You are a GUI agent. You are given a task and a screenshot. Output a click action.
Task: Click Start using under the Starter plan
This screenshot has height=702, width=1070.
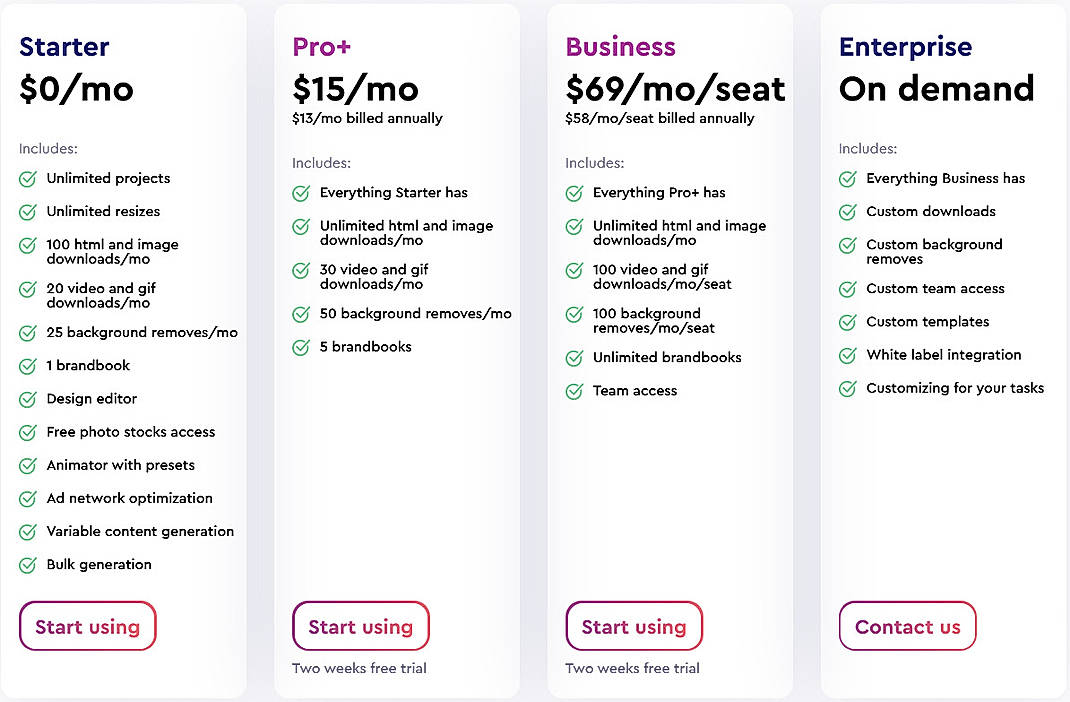coord(87,626)
